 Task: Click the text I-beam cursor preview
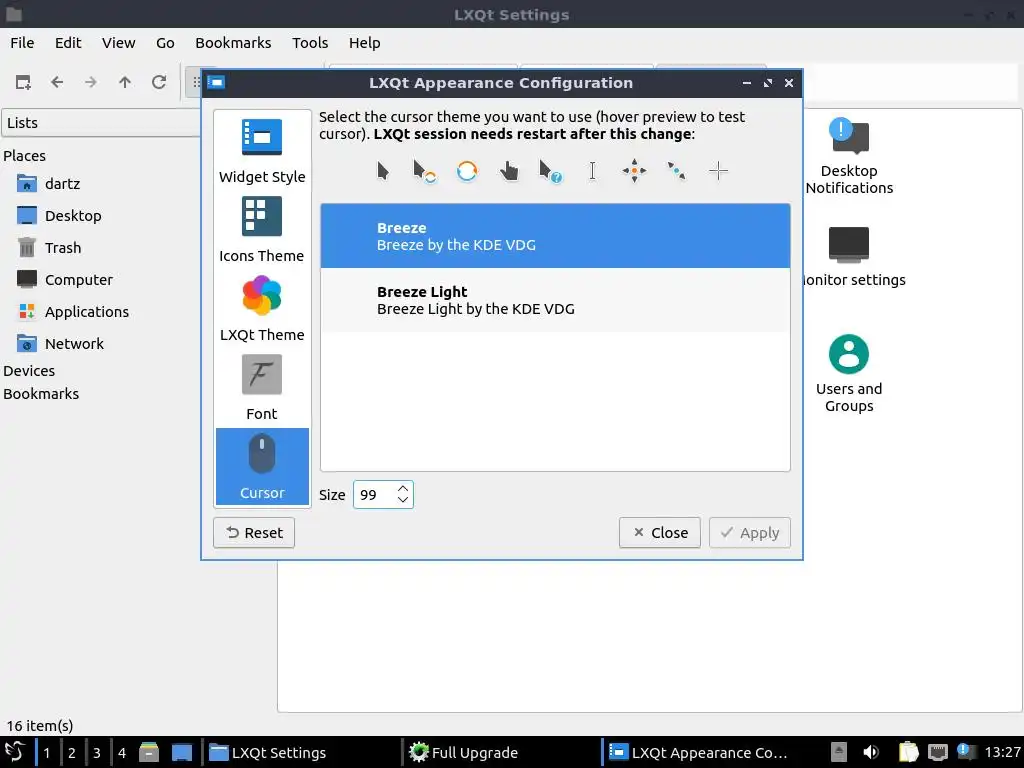592,171
